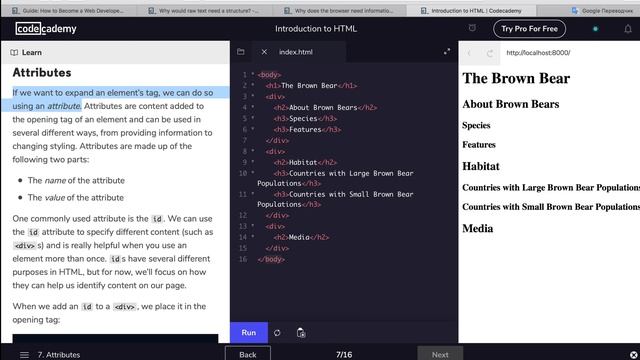
Task: Click the 7/16 progress indicator
Action: [344, 355]
